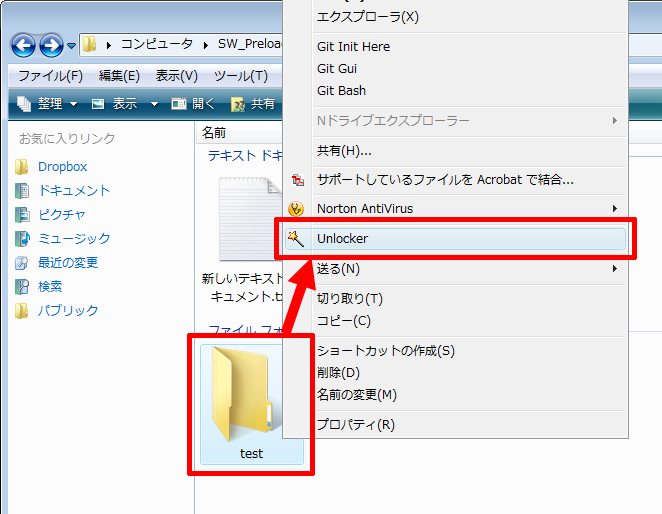This screenshot has height=514, width=662.
Task: Select コンピュータ in the address breadcrumb
Action: click(157, 44)
